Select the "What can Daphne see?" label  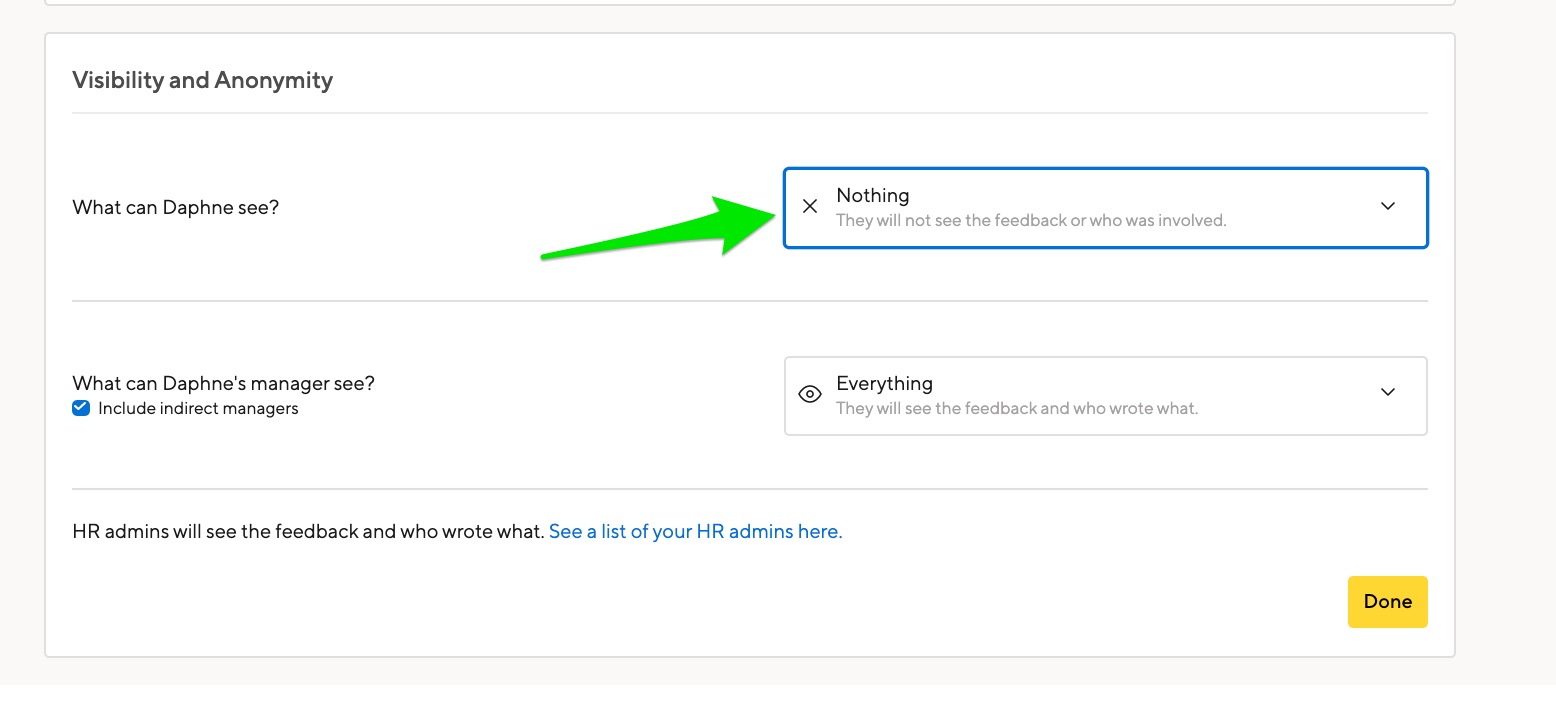pyautogui.click(x=175, y=207)
